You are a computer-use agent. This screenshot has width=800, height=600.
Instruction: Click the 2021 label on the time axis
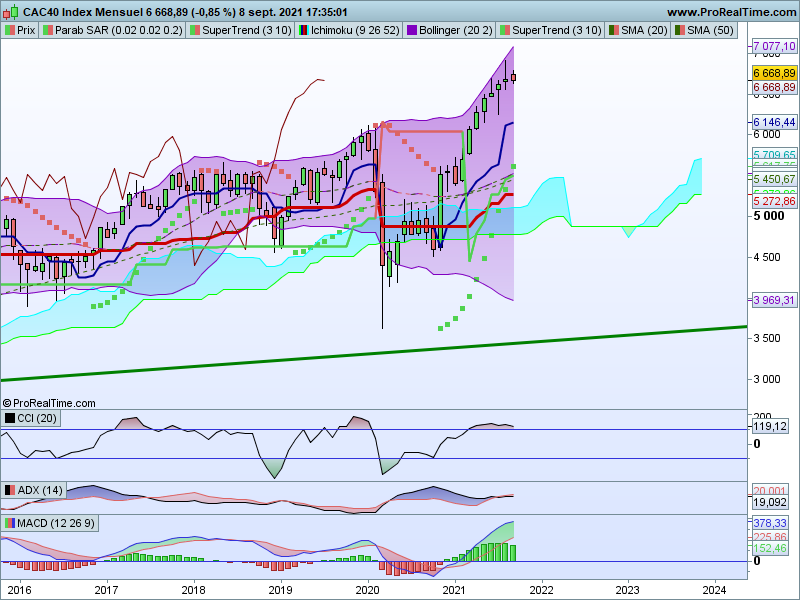tap(454, 590)
